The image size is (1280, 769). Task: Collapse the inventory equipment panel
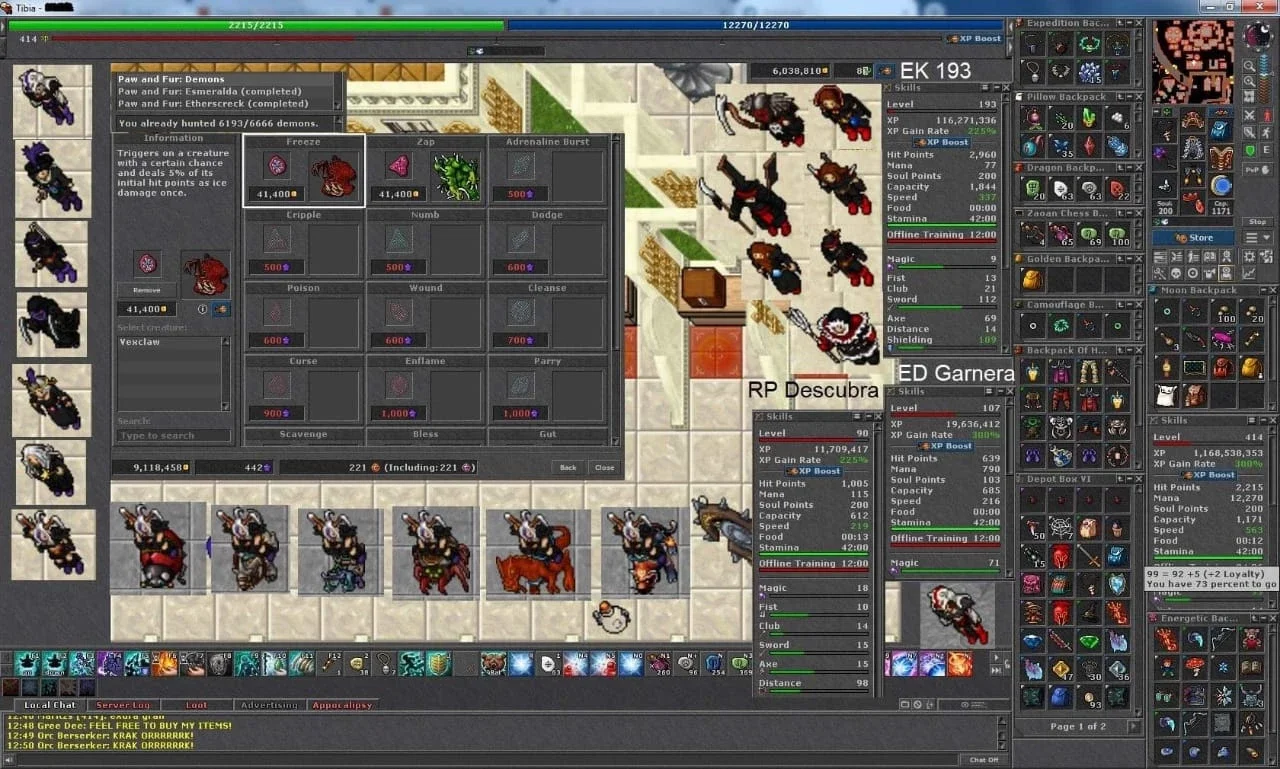1156,112
